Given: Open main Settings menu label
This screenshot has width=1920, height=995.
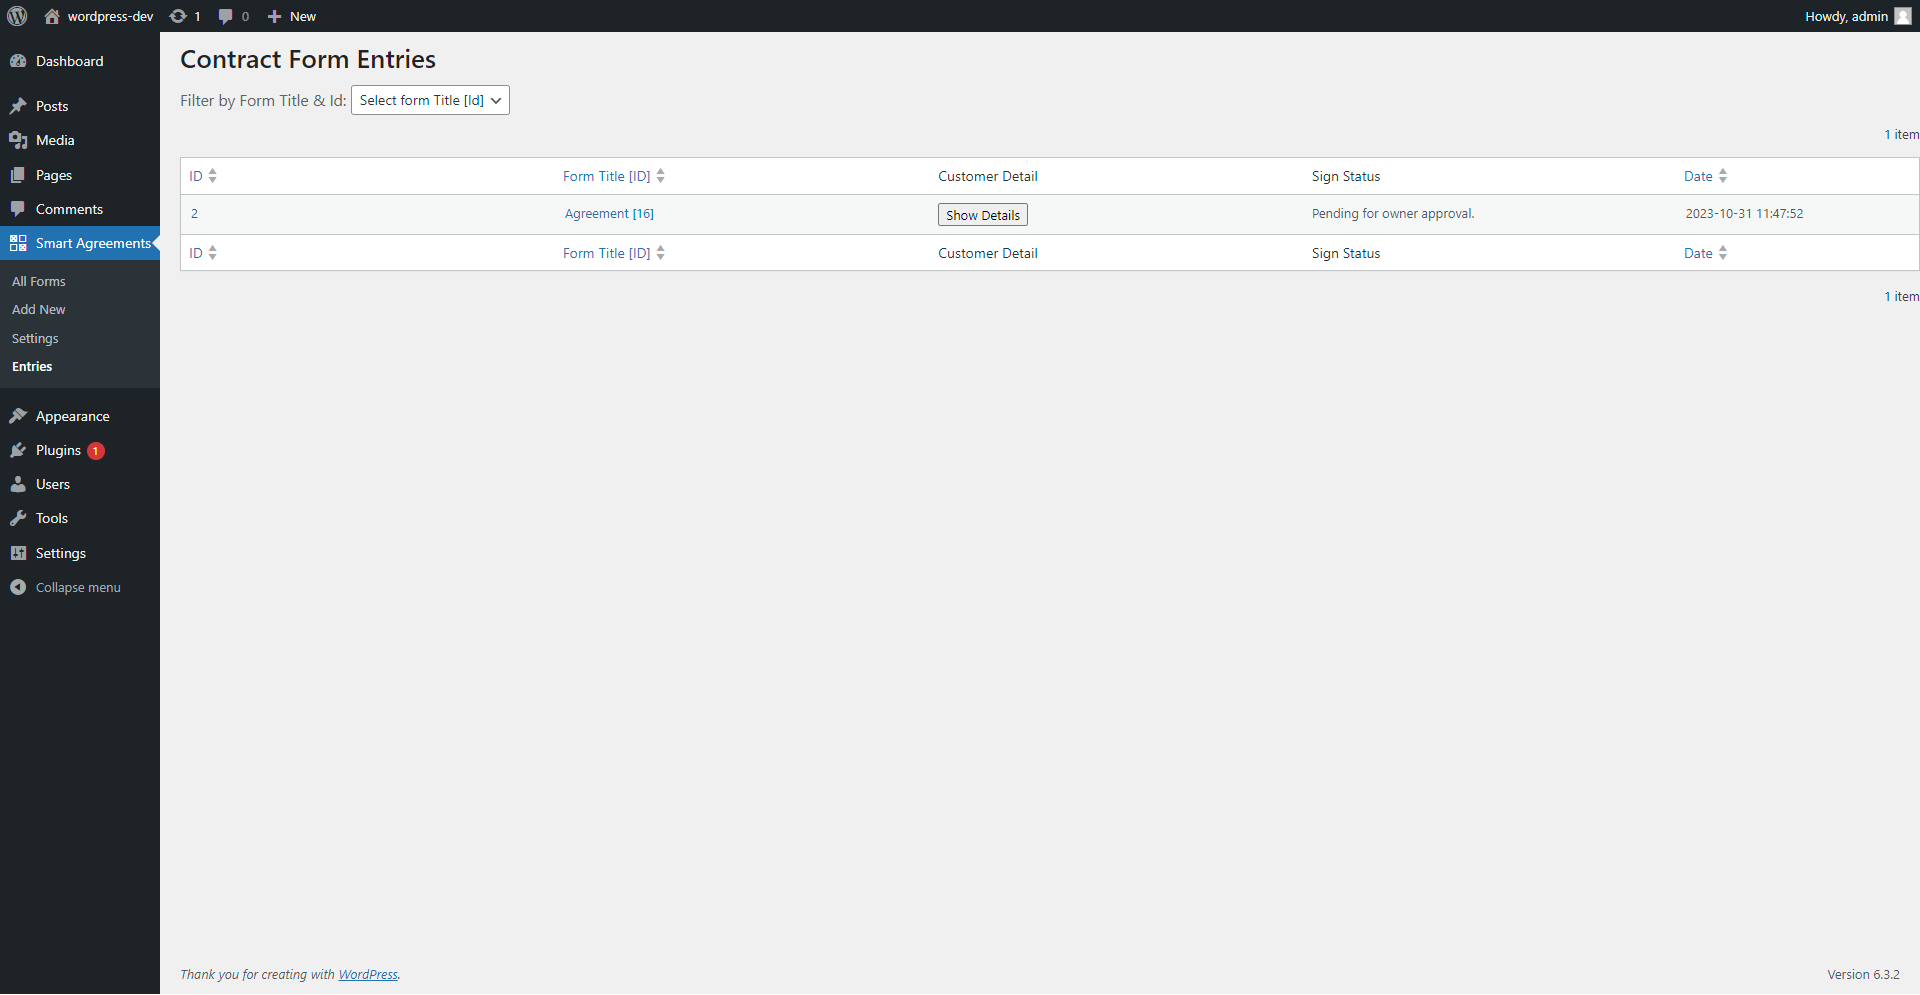Looking at the screenshot, I should click(61, 553).
